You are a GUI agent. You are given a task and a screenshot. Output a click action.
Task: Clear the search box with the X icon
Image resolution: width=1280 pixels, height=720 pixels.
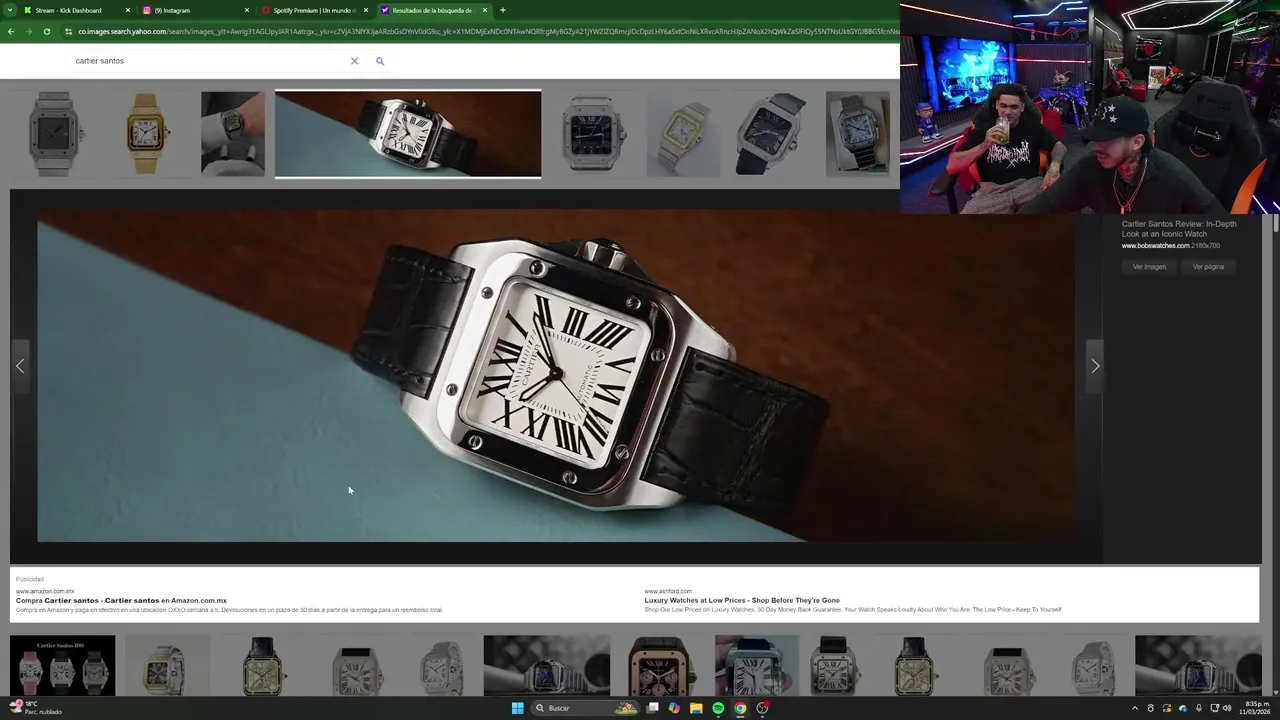click(x=354, y=61)
